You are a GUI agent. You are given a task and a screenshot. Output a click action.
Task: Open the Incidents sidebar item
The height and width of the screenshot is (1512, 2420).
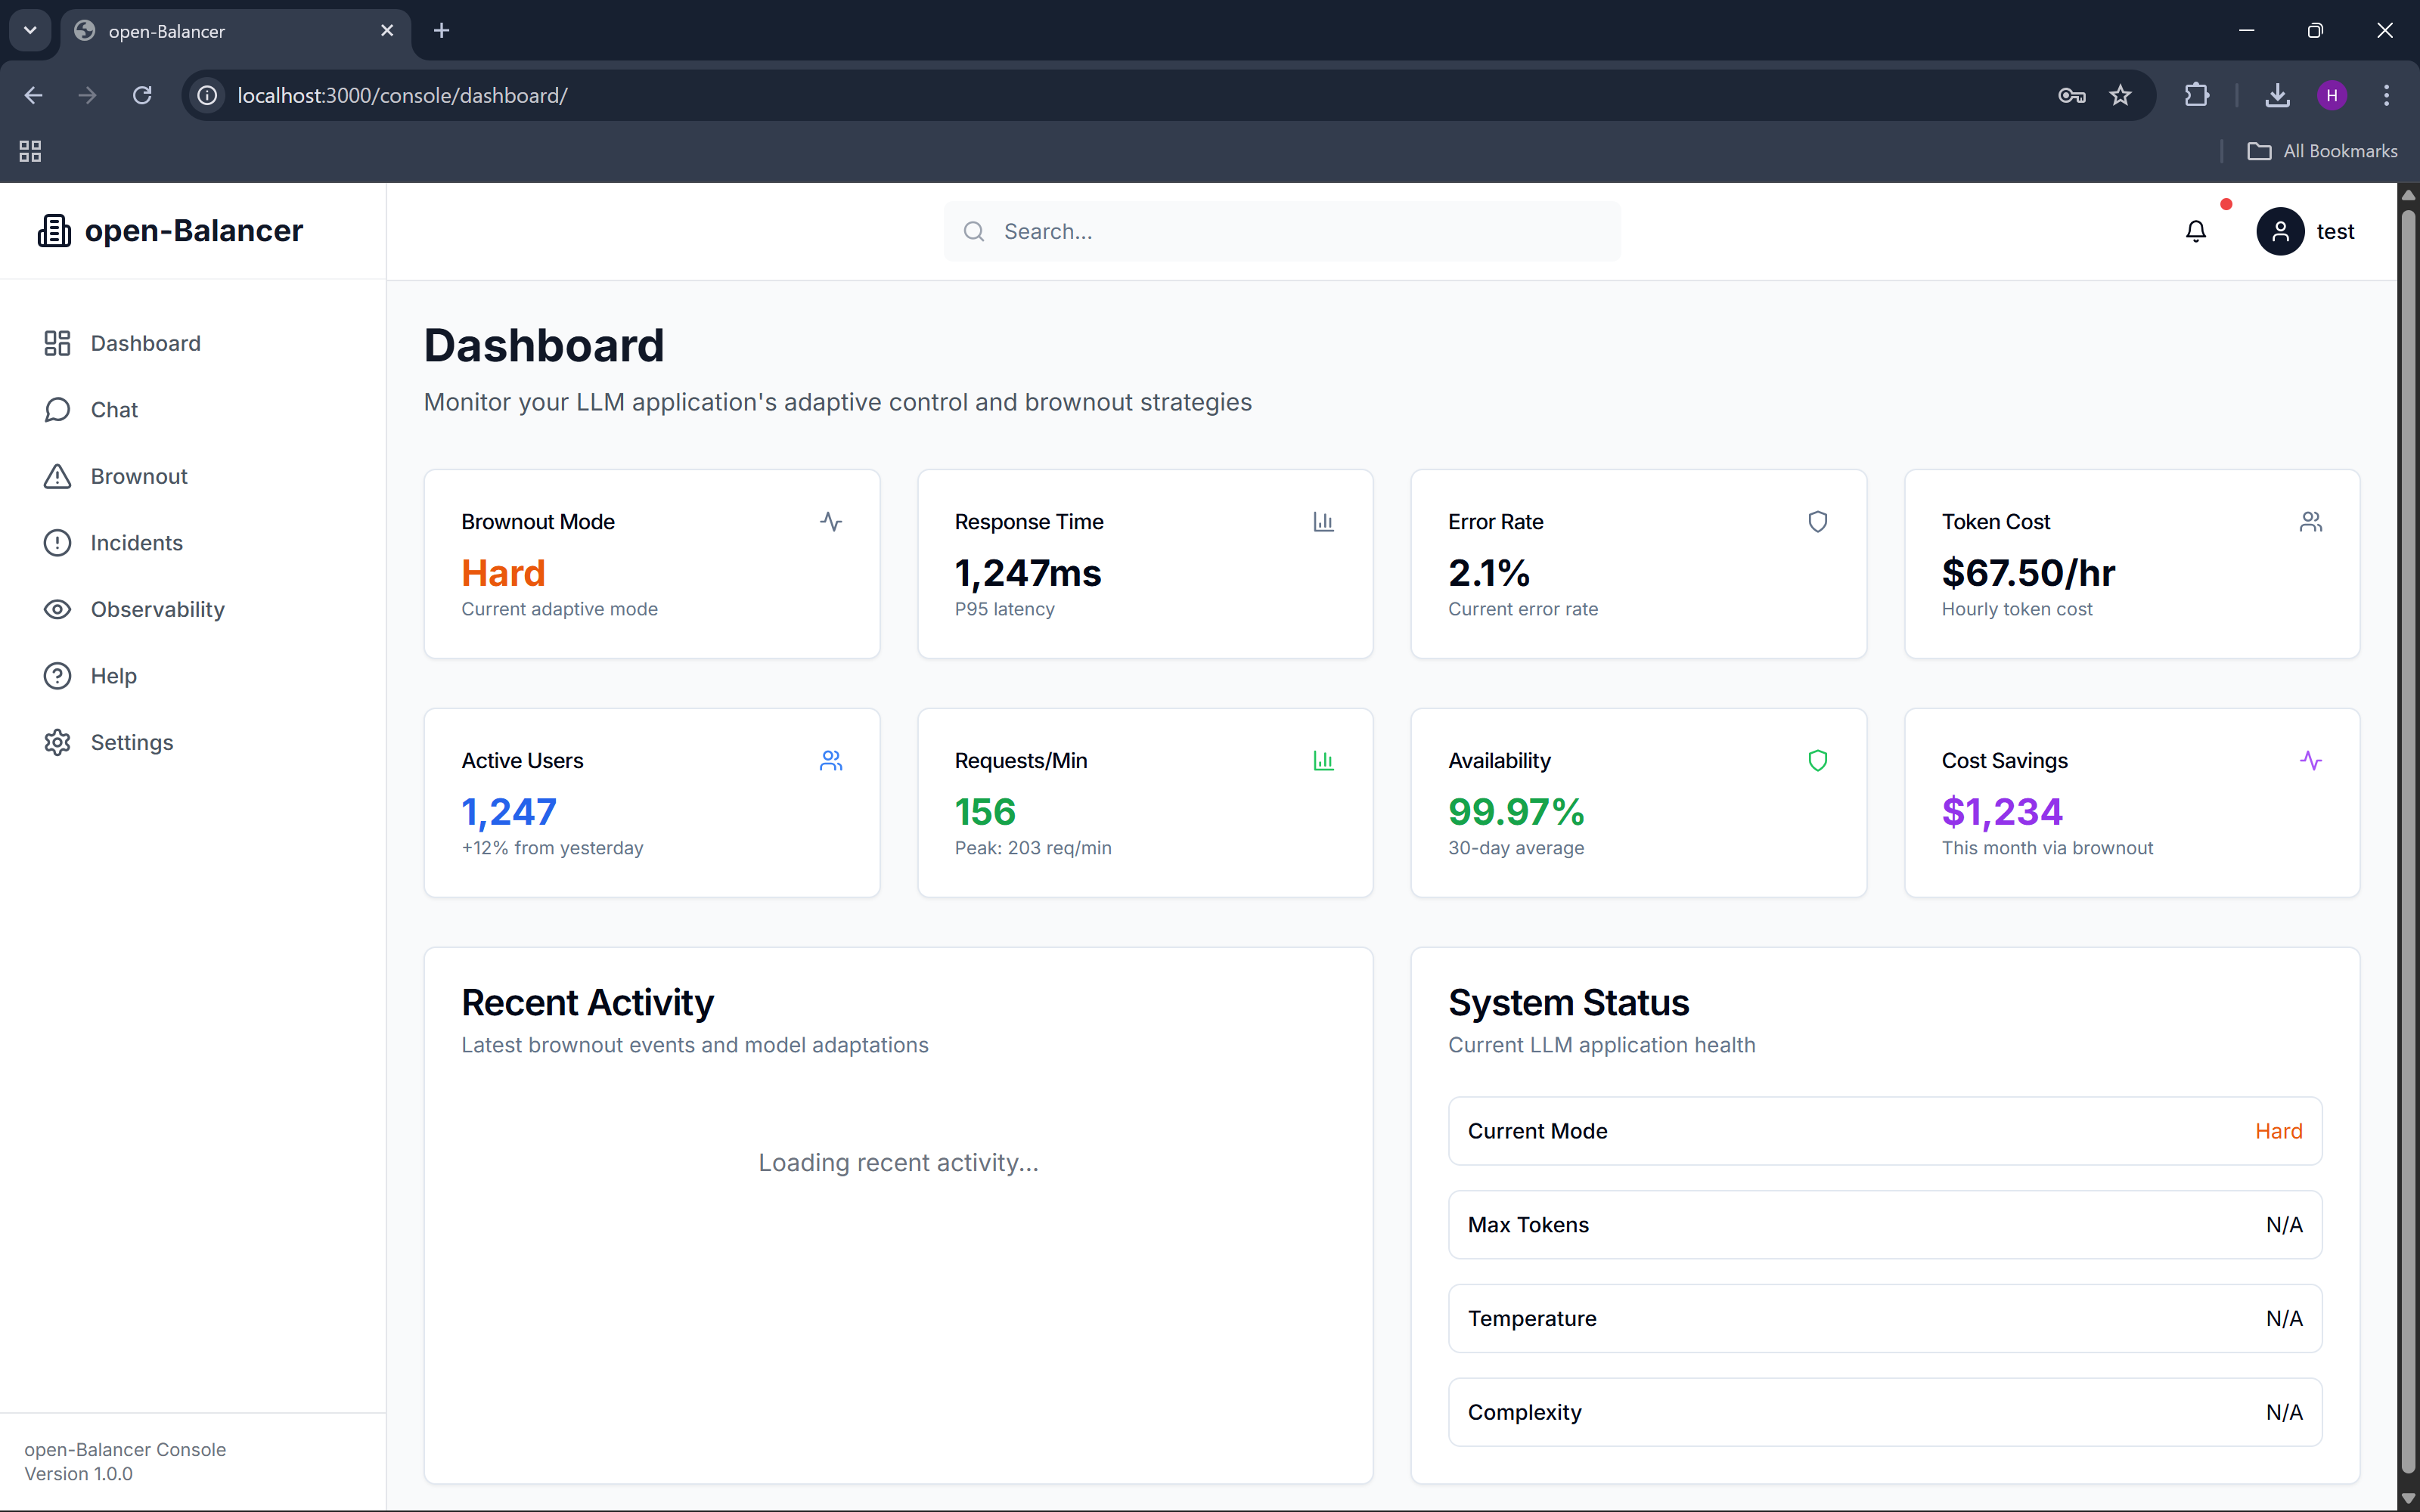(x=136, y=543)
